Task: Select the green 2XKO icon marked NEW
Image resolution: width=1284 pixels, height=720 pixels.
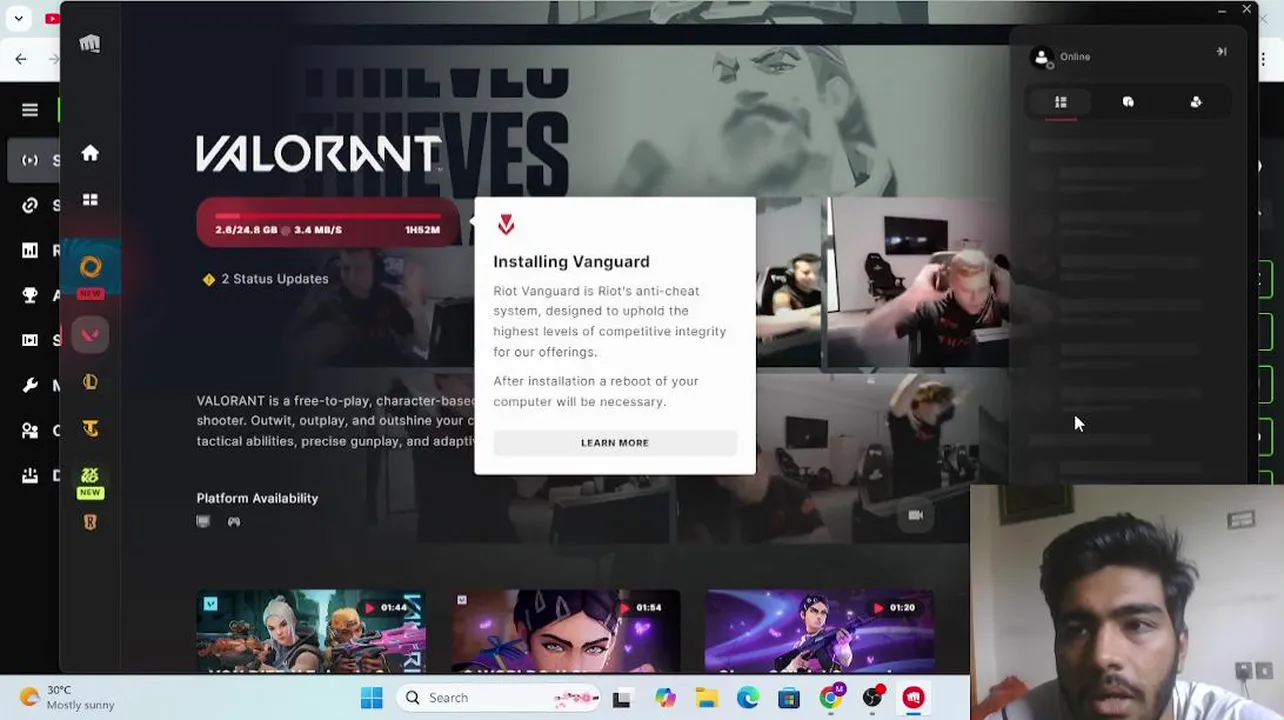Action: 90,476
